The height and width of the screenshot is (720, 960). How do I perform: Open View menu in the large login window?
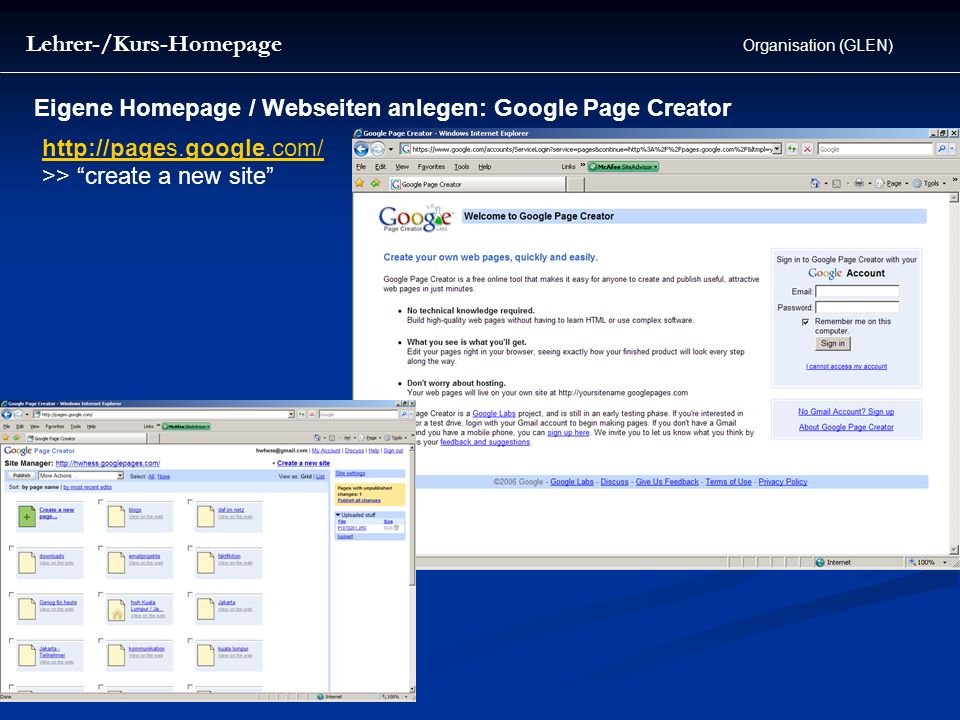pyautogui.click(x=402, y=167)
